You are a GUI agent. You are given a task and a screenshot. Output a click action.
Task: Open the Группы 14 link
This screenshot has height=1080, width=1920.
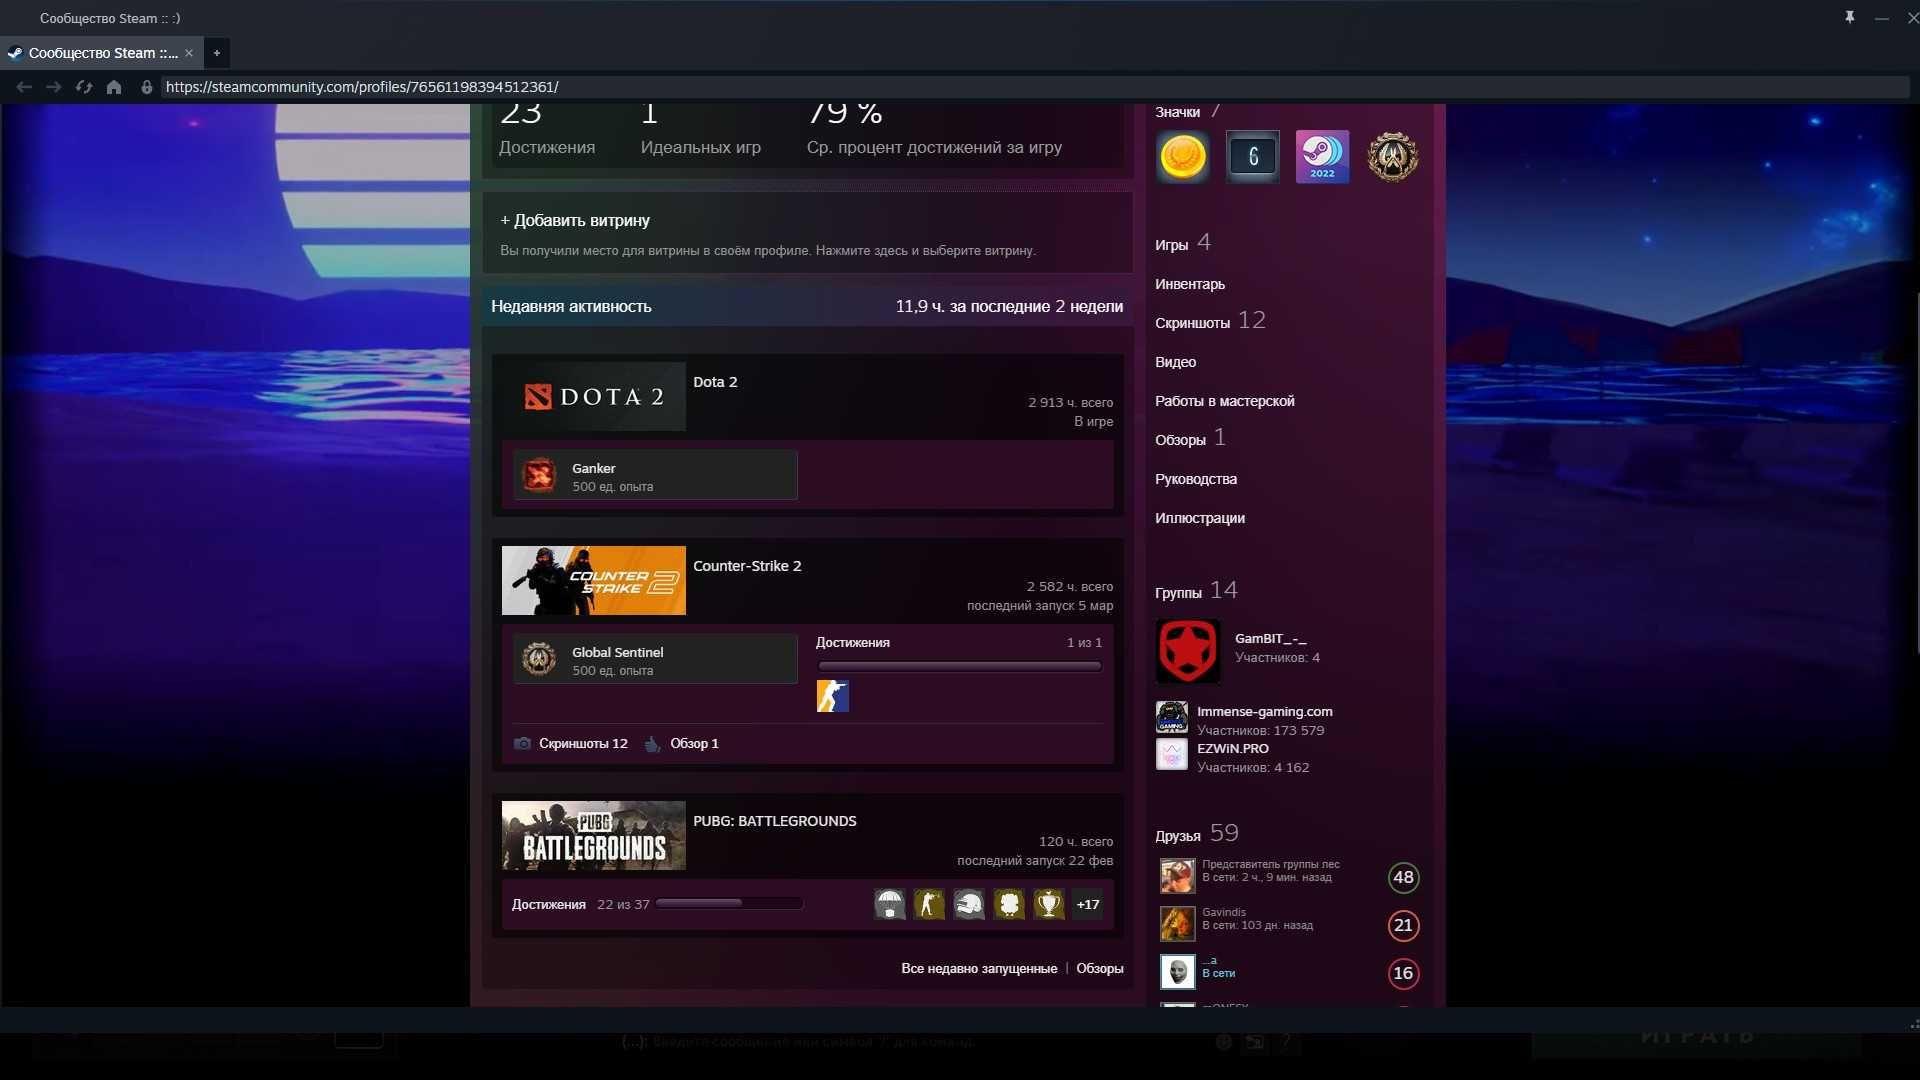(1196, 591)
